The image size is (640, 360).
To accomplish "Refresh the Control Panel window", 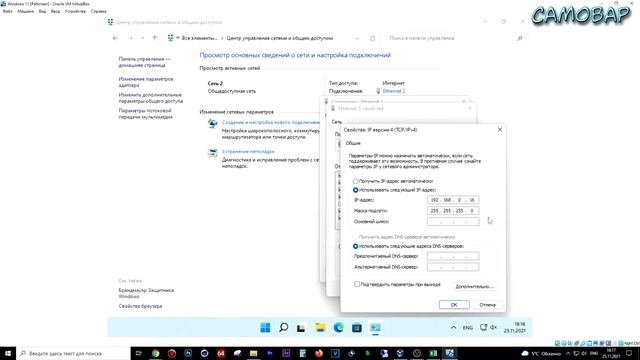I will coord(372,38).
